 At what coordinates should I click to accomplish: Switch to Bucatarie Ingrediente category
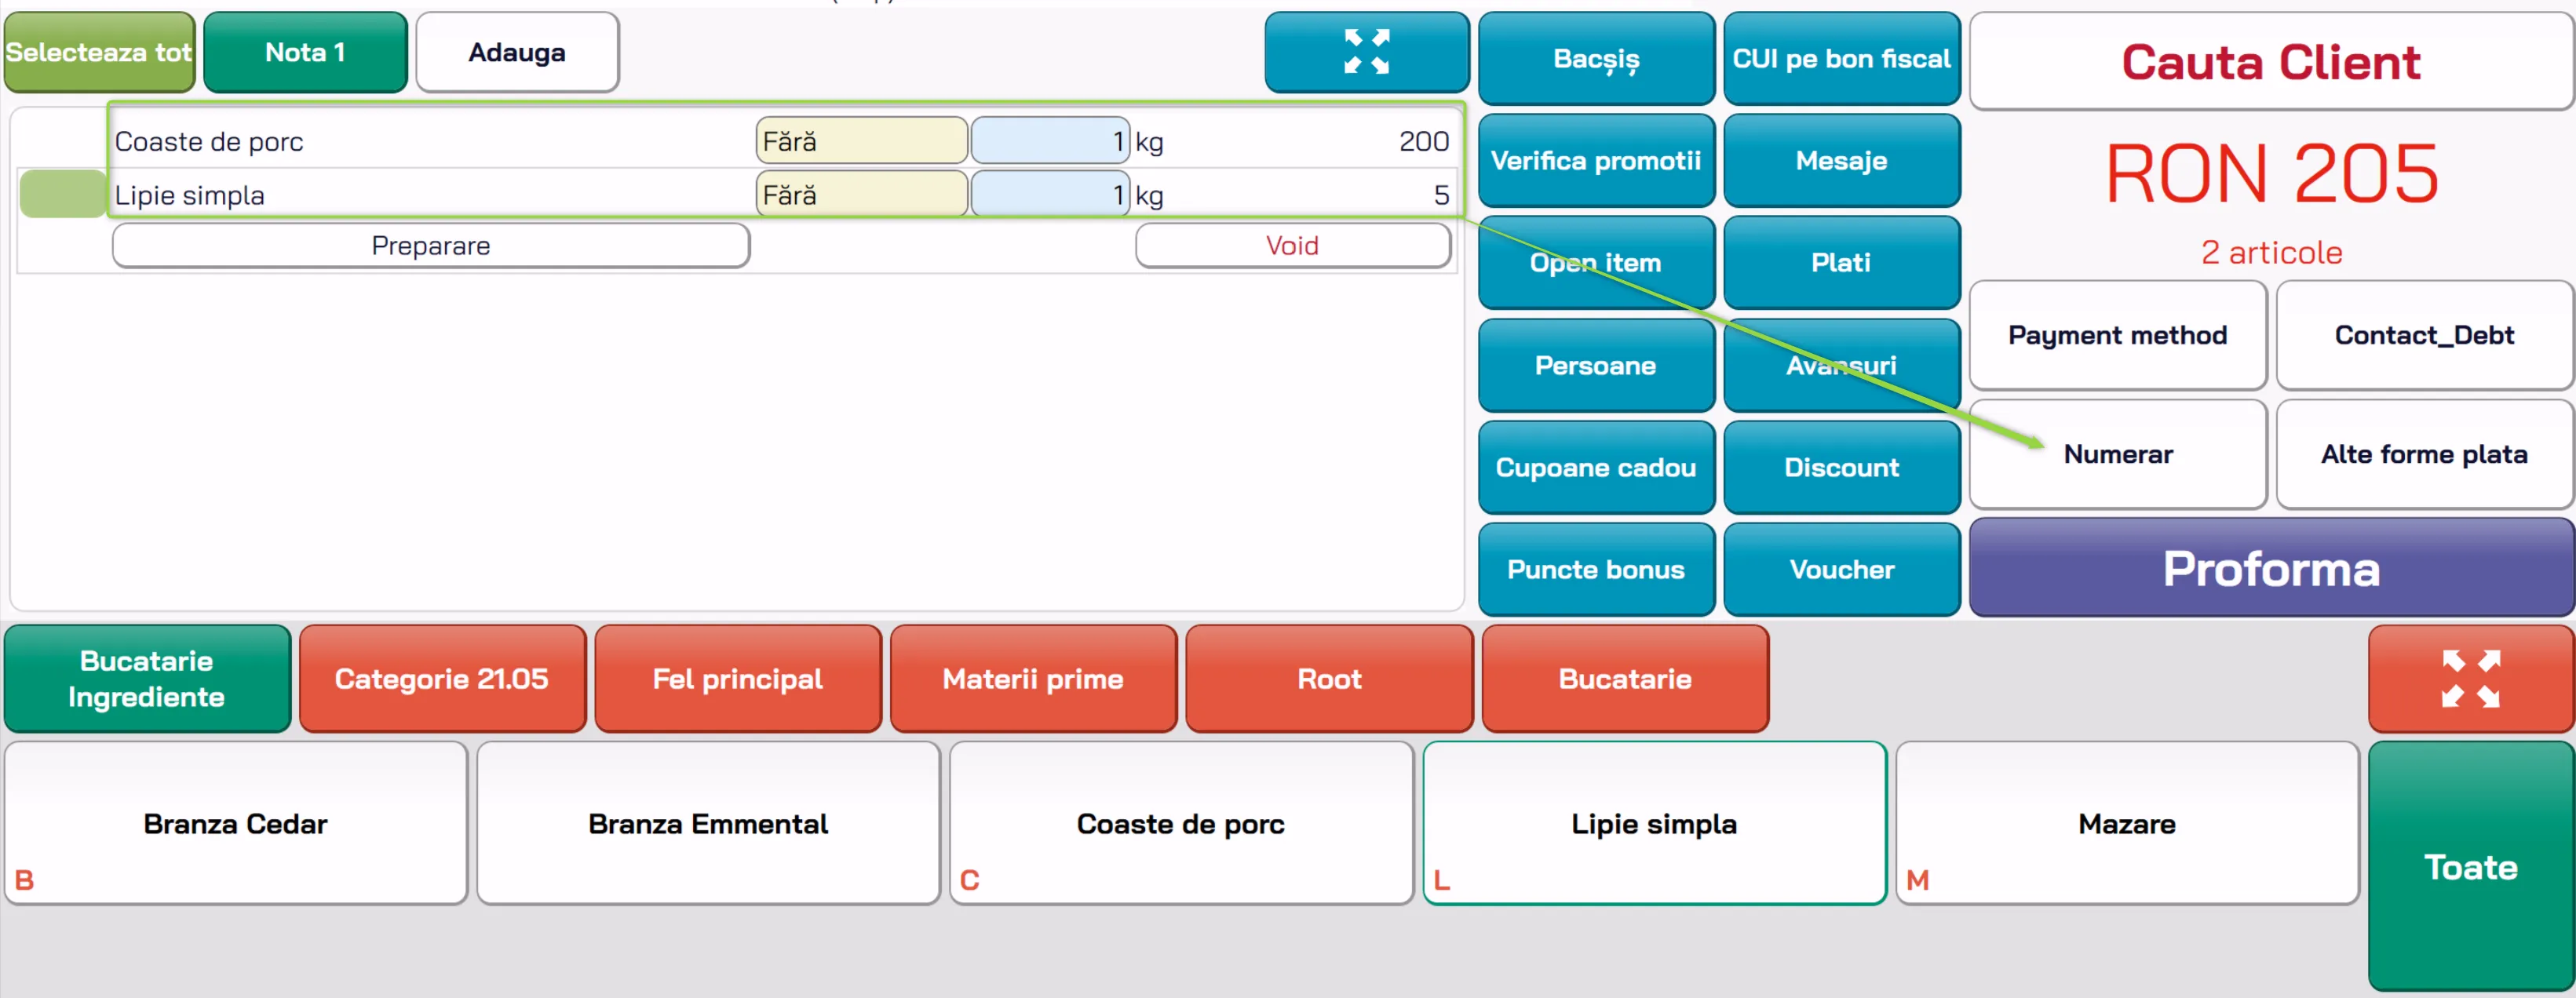pos(147,678)
